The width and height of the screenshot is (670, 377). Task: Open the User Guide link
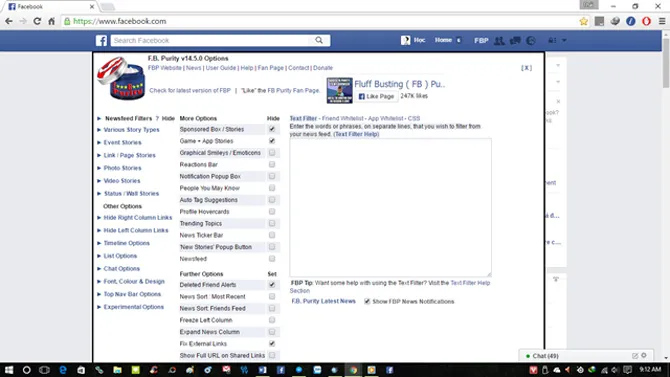click(x=220, y=68)
